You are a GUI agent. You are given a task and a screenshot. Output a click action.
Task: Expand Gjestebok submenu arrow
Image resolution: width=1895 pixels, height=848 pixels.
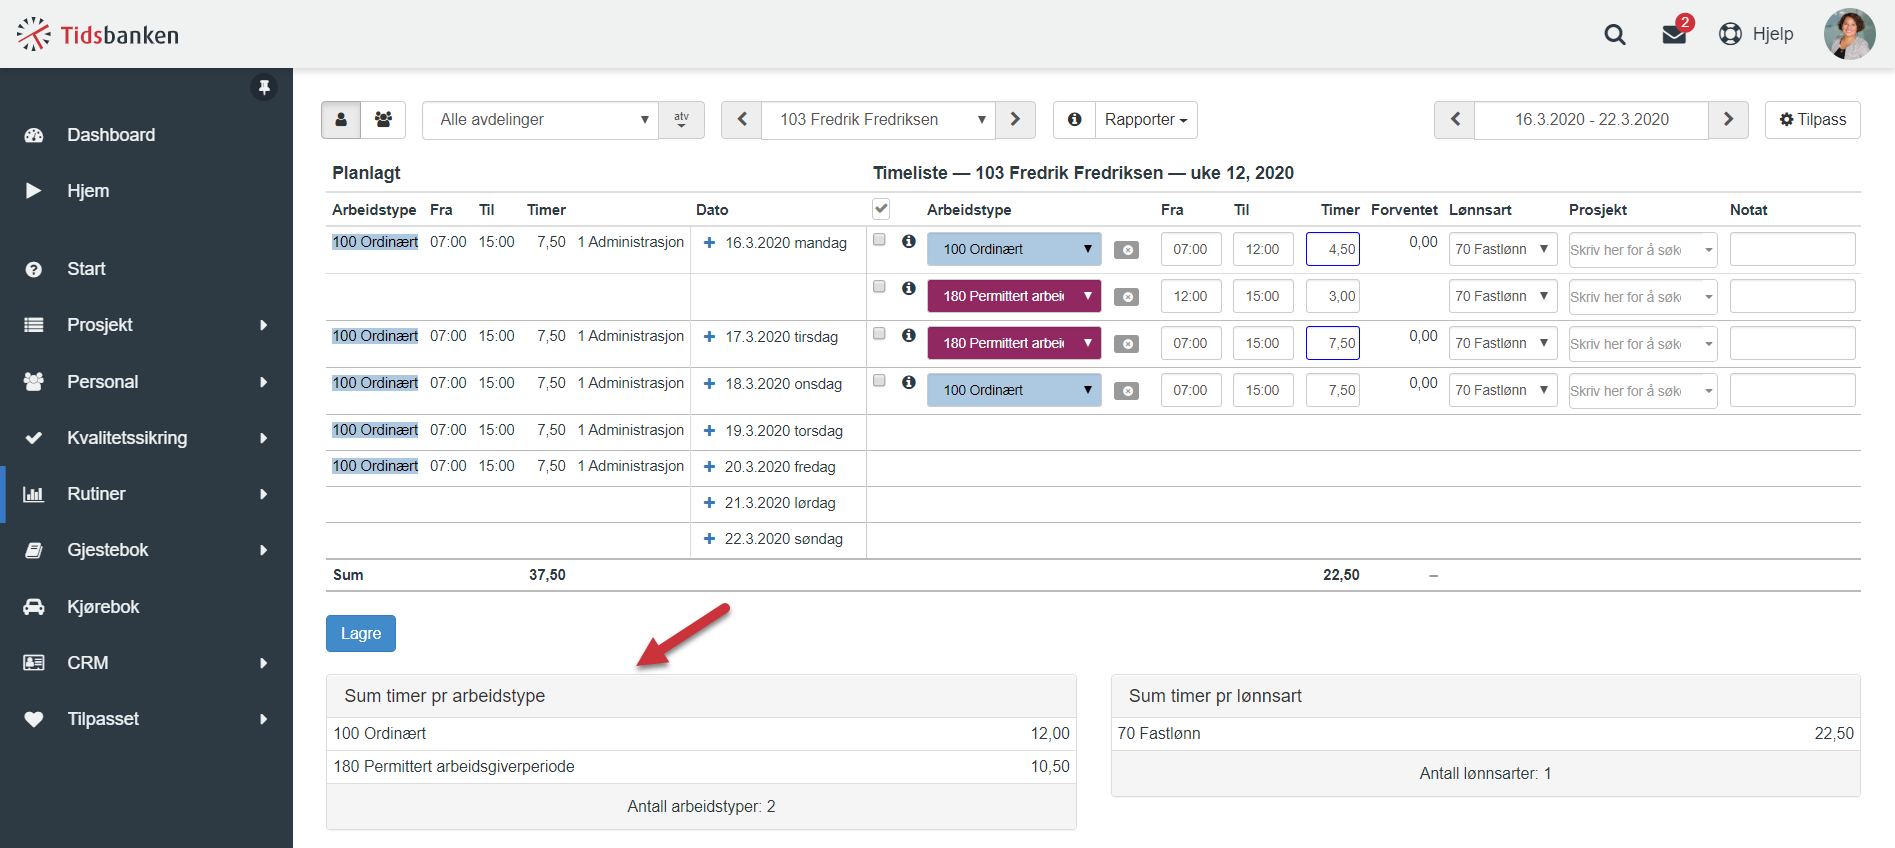264,550
